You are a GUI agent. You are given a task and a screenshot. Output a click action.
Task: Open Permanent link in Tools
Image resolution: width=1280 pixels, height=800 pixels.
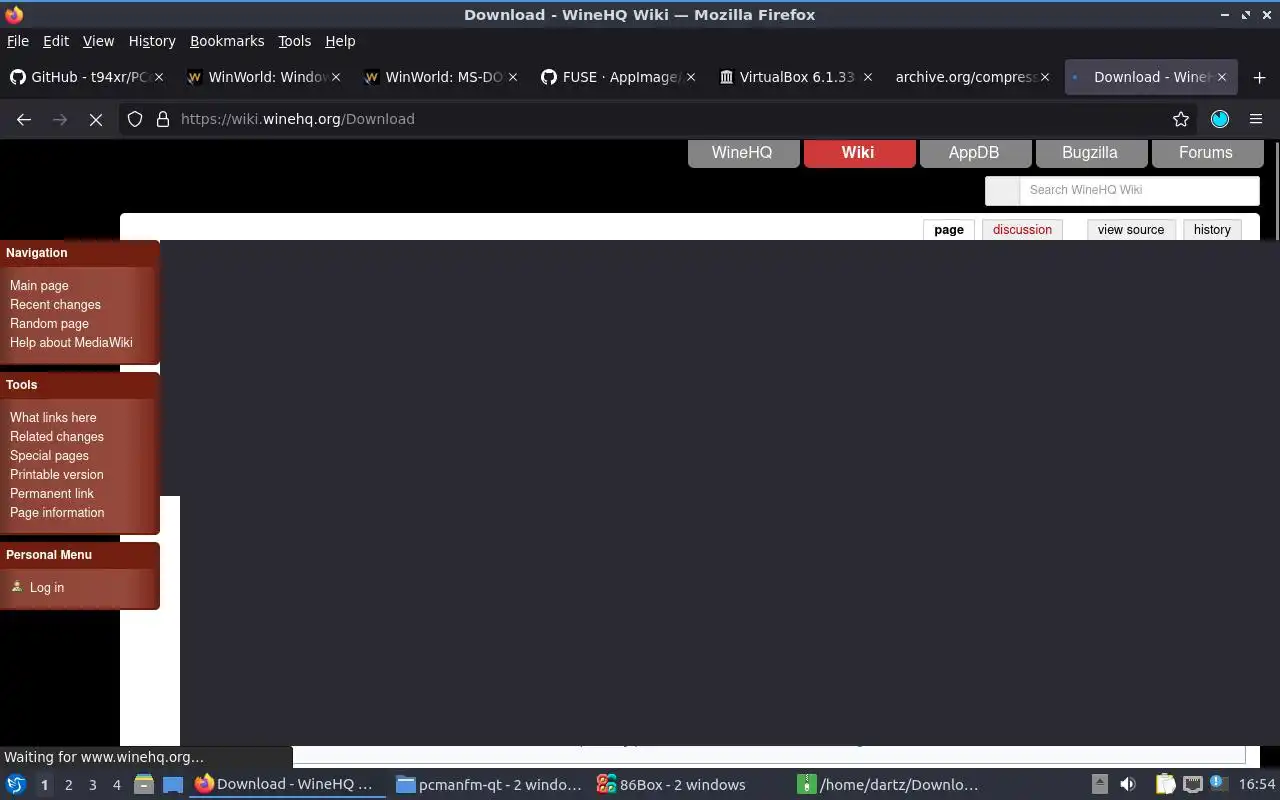(x=52, y=494)
